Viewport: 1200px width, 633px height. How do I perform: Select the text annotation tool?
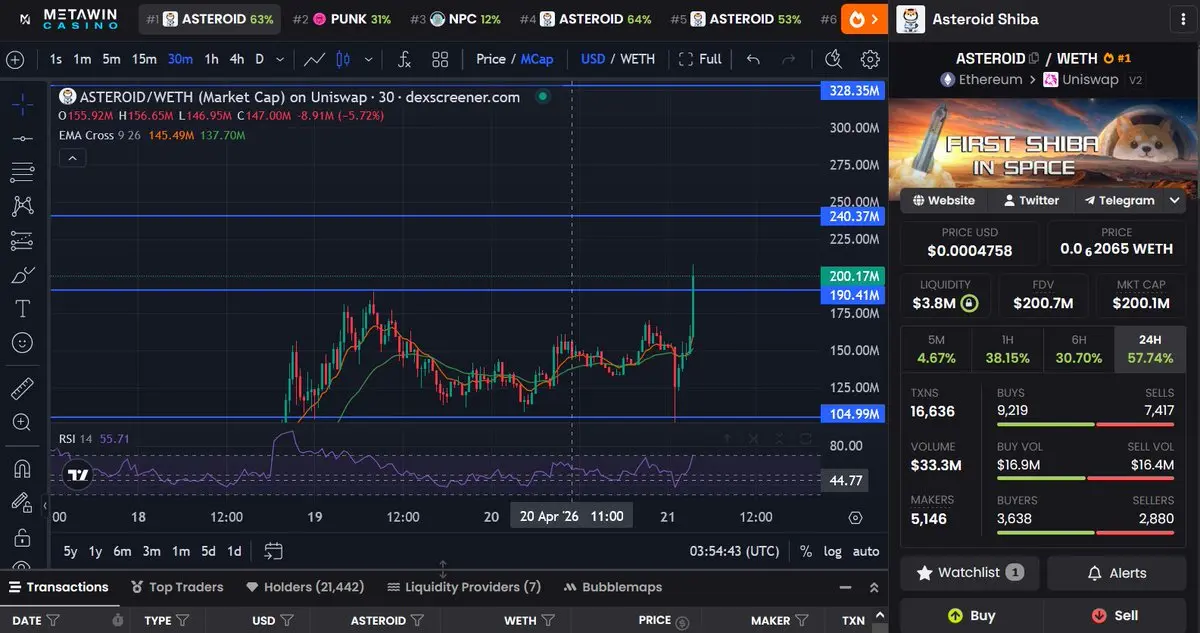22,308
